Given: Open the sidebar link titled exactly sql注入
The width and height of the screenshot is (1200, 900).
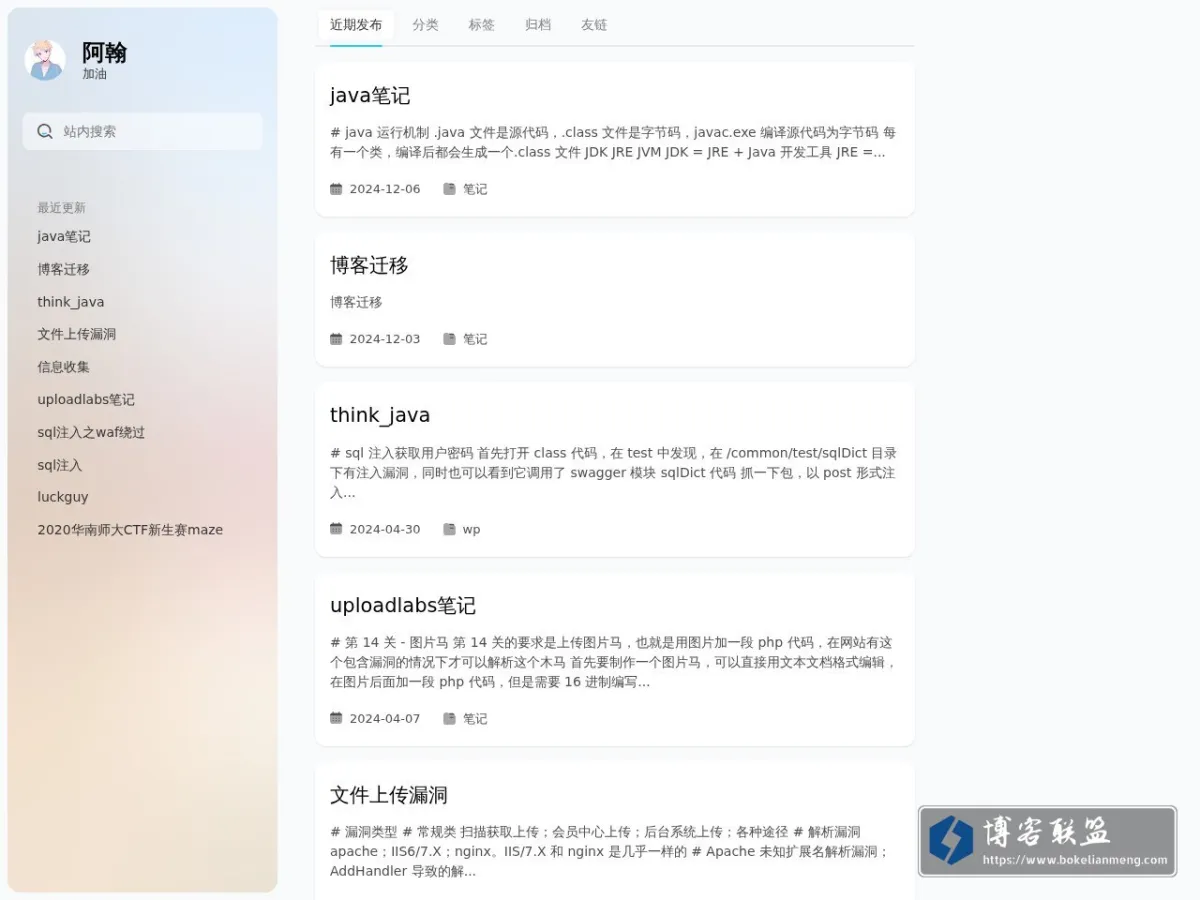Looking at the screenshot, I should click(x=60, y=465).
